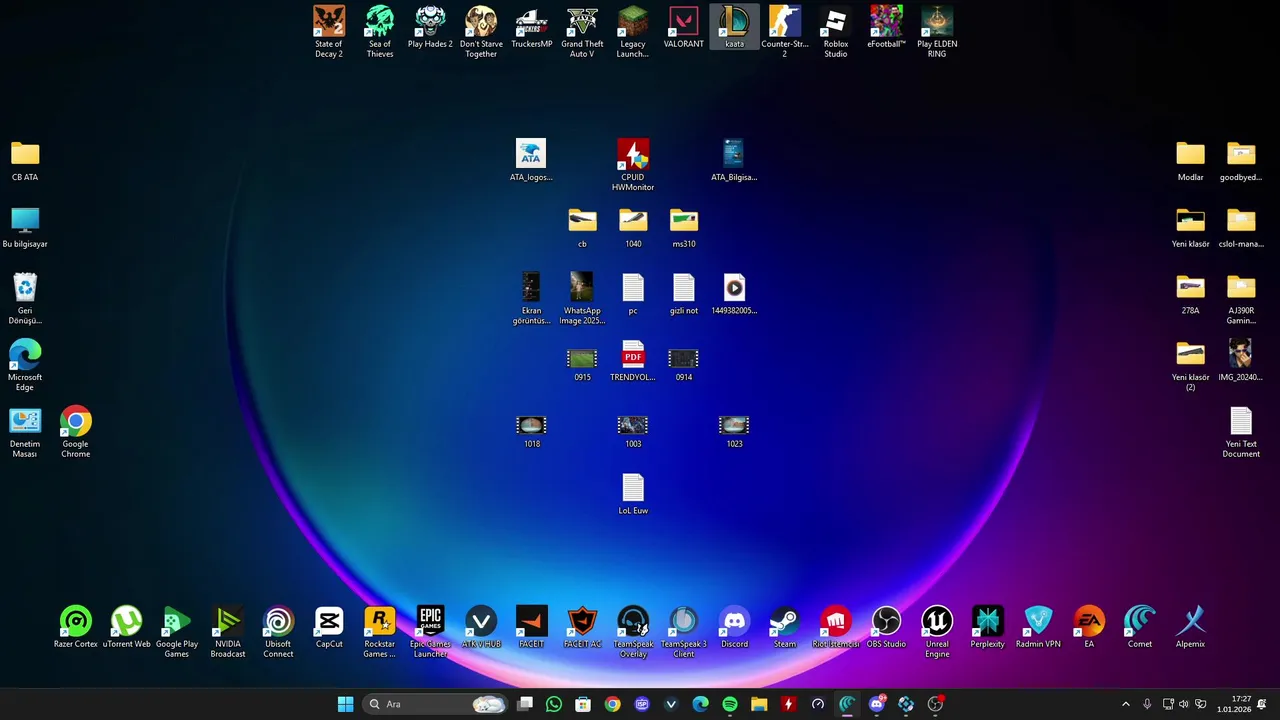Select the CapCut shortcut

[329, 628]
